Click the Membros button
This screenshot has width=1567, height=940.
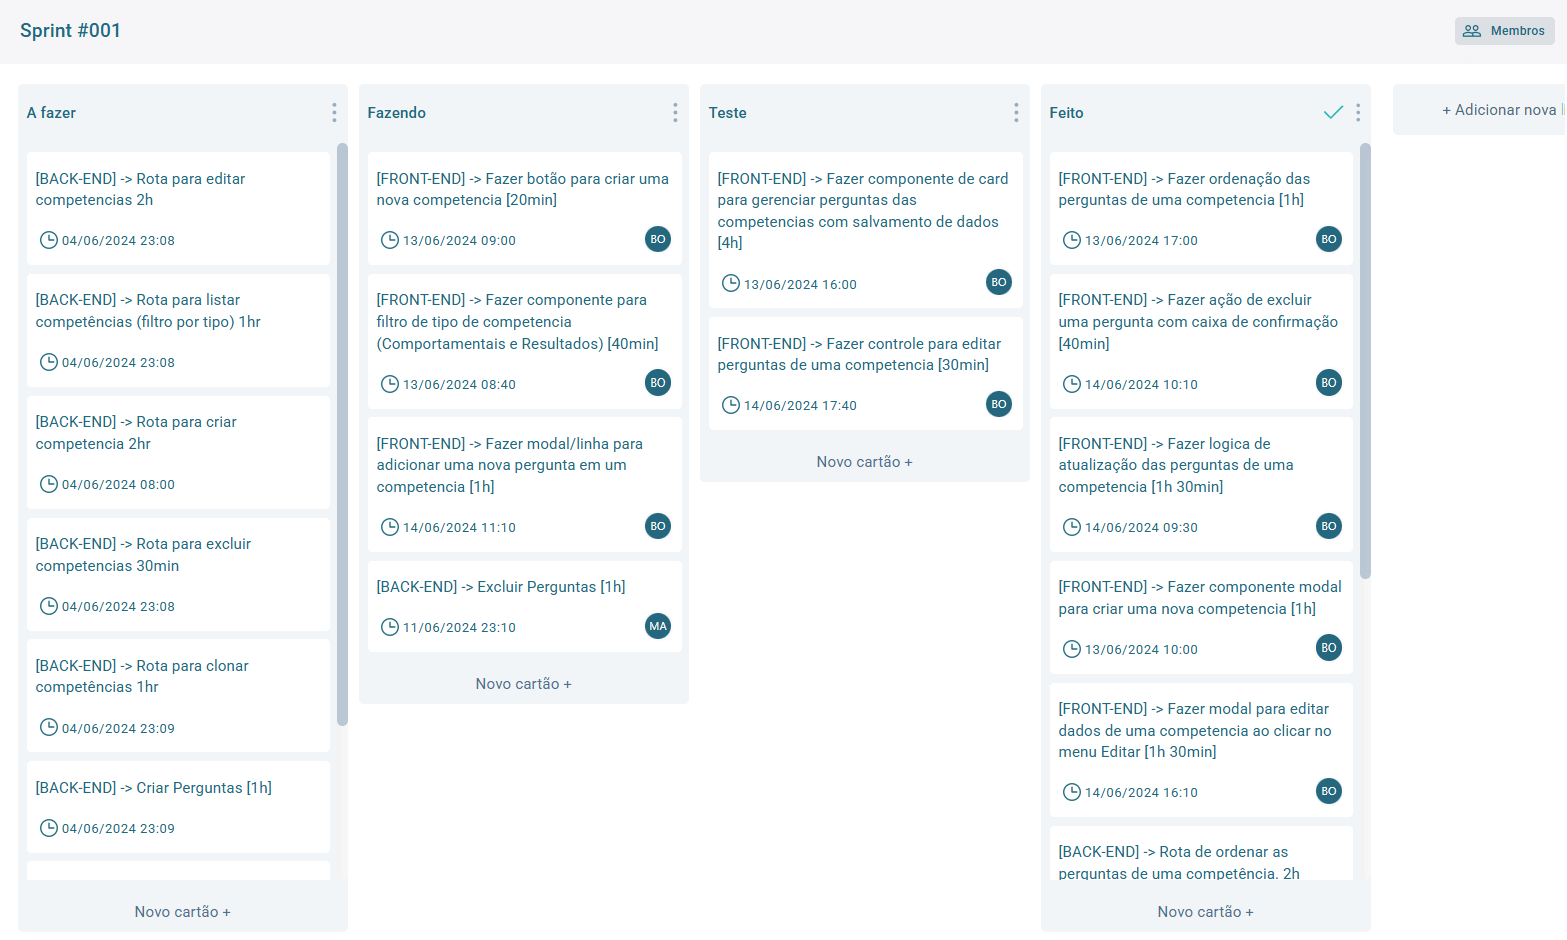point(1504,31)
